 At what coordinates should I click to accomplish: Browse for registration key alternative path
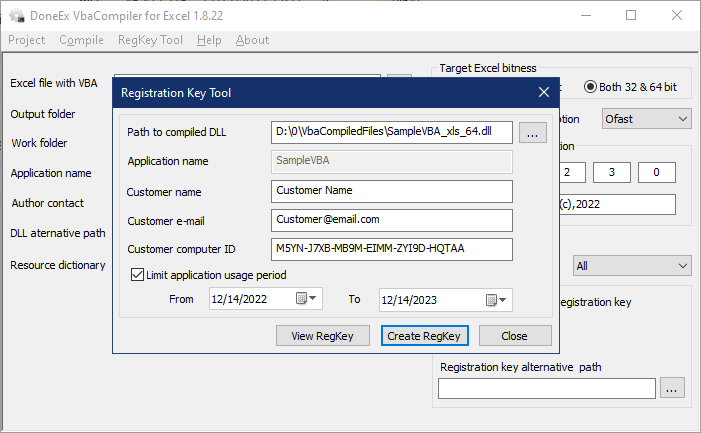672,388
